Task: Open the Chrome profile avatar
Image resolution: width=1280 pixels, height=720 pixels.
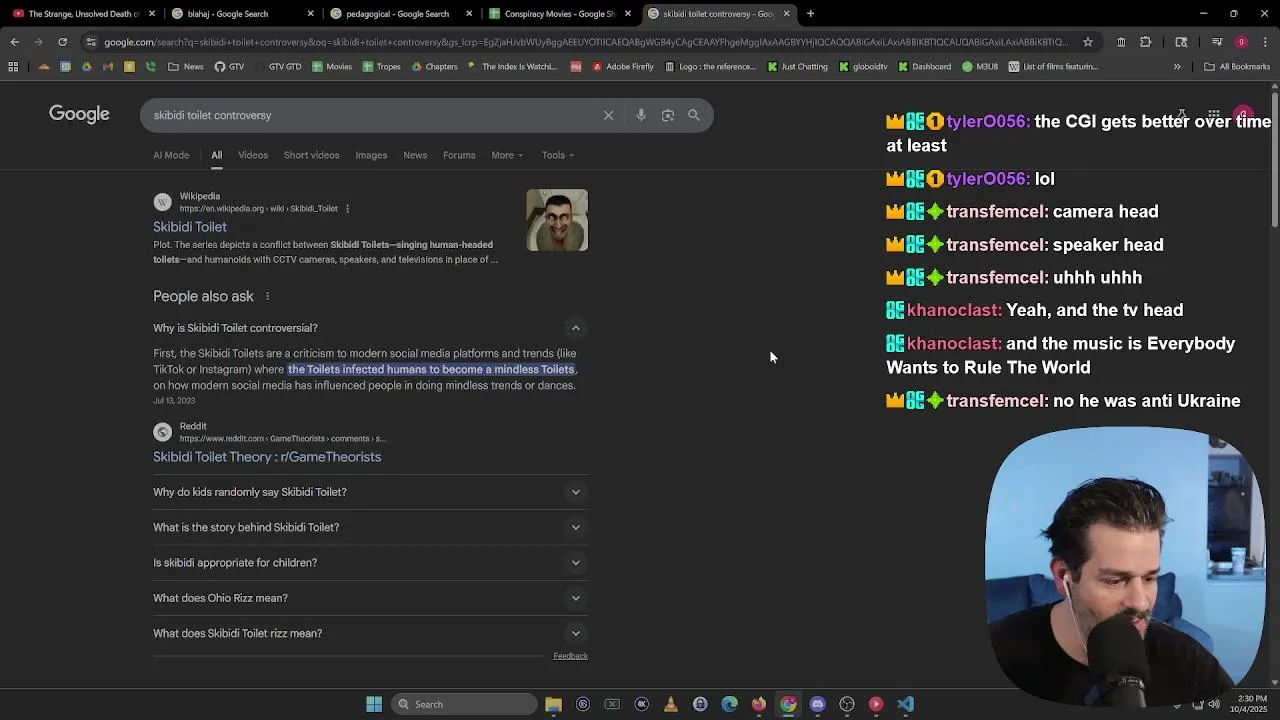Action: [1241, 42]
